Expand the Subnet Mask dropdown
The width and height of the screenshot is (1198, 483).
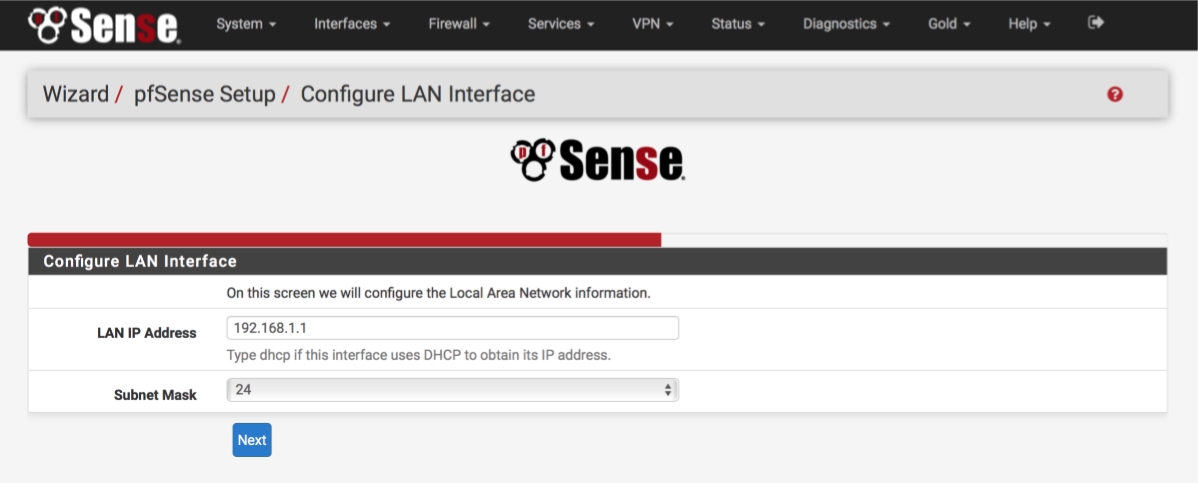[452, 390]
